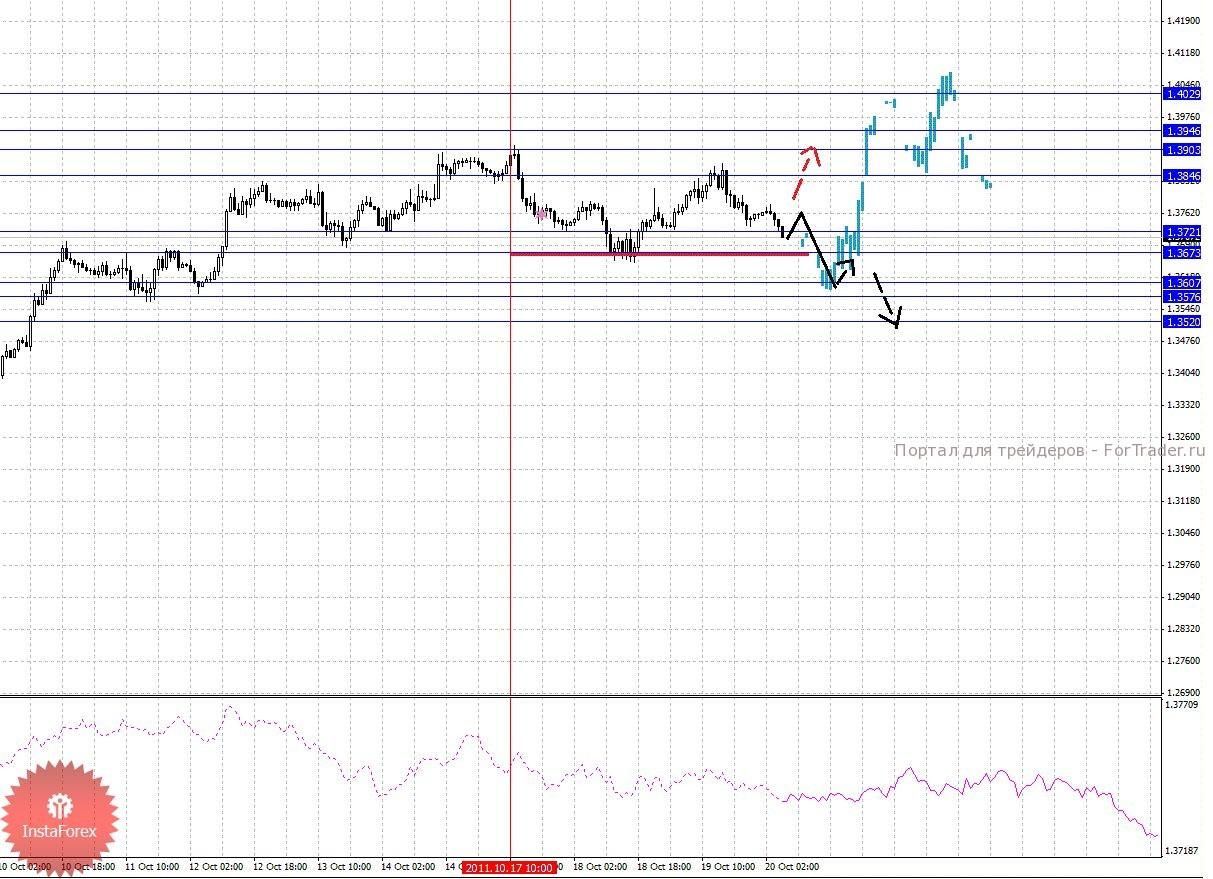Click the 12 Oct 18:00 time axis label
The width and height of the screenshot is (1213, 879).
(280, 867)
